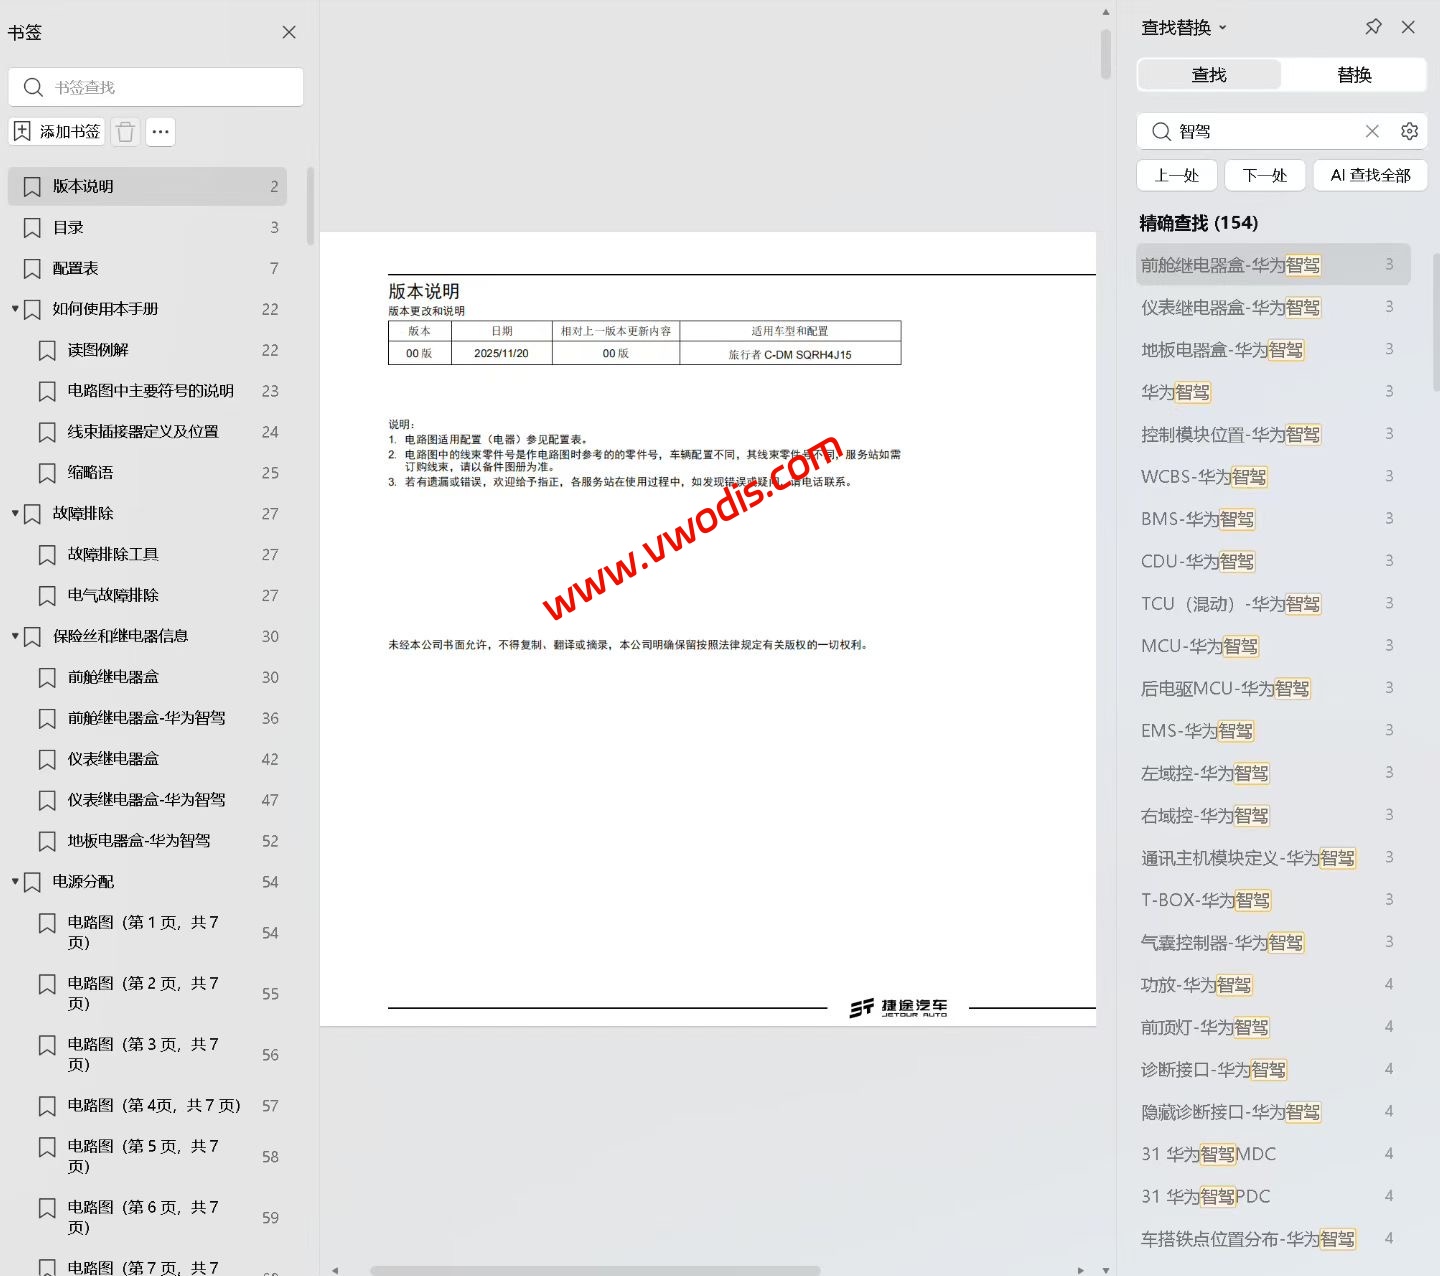Select the 配置表 bookmark
The width and height of the screenshot is (1440, 1276).
point(75,268)
